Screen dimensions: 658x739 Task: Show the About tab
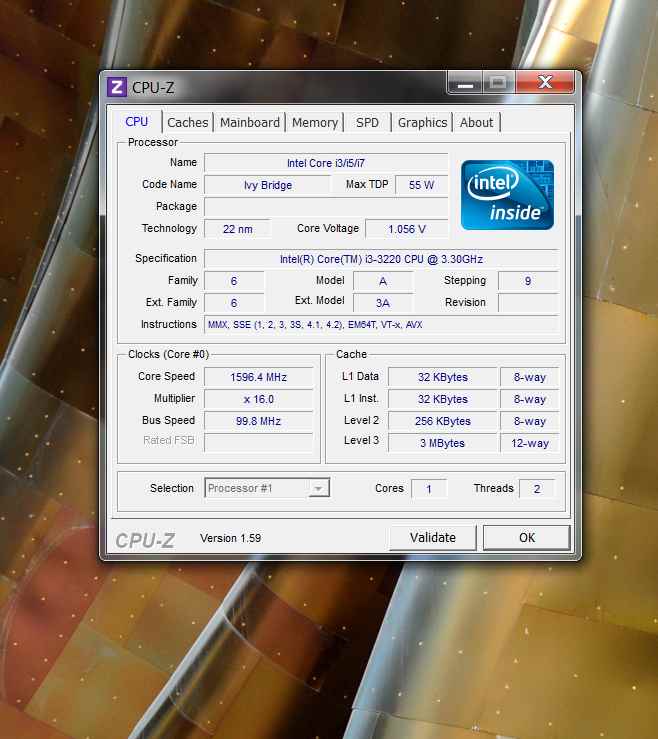pyautogui.click(x=477, y=123)
